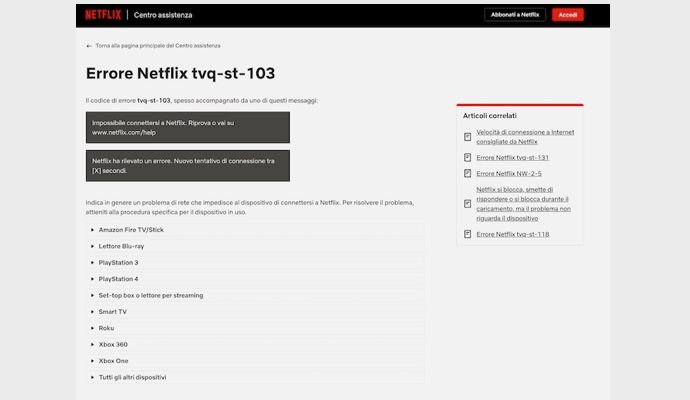Open the Centro assistenza home link

[163, 15]
